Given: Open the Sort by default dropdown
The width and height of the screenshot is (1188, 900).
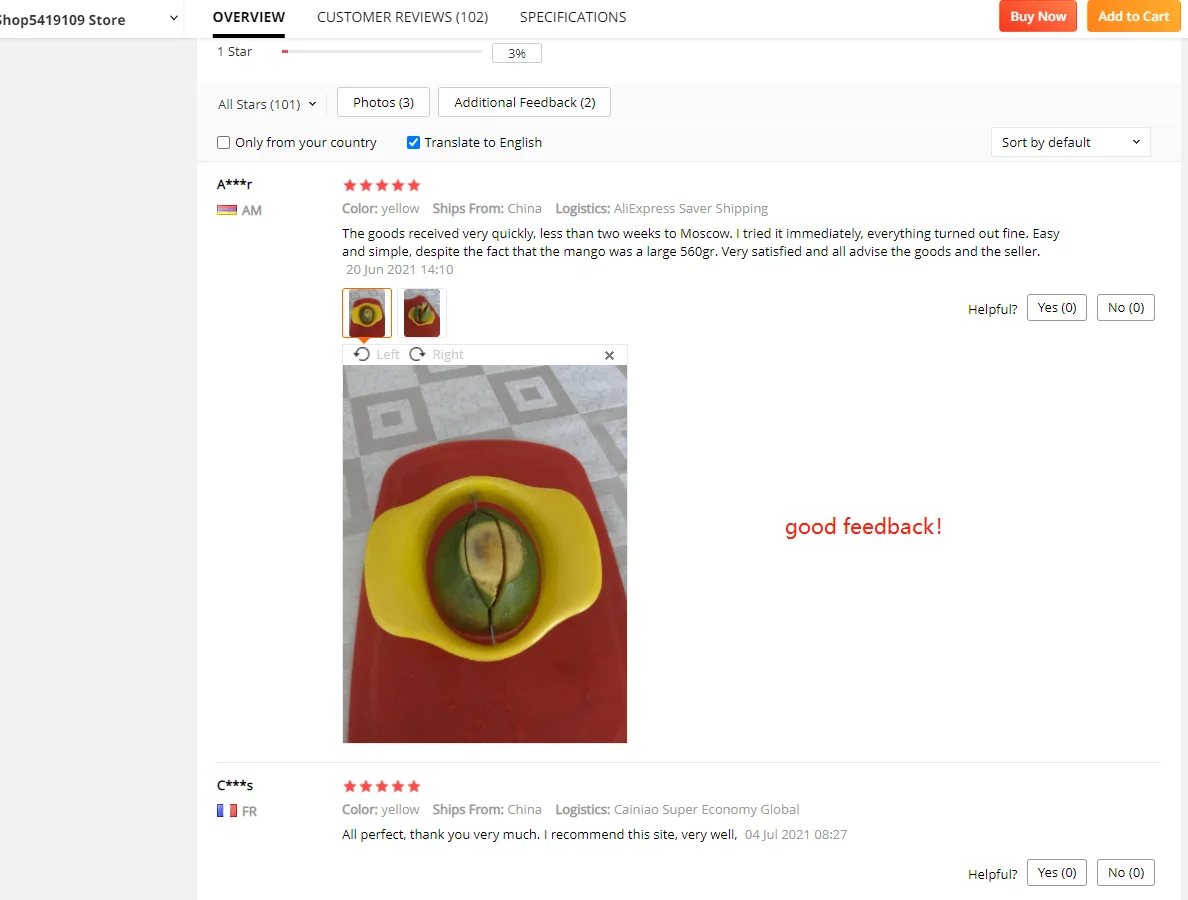Looking at the screenshot, I should [x=1071, y=142].
